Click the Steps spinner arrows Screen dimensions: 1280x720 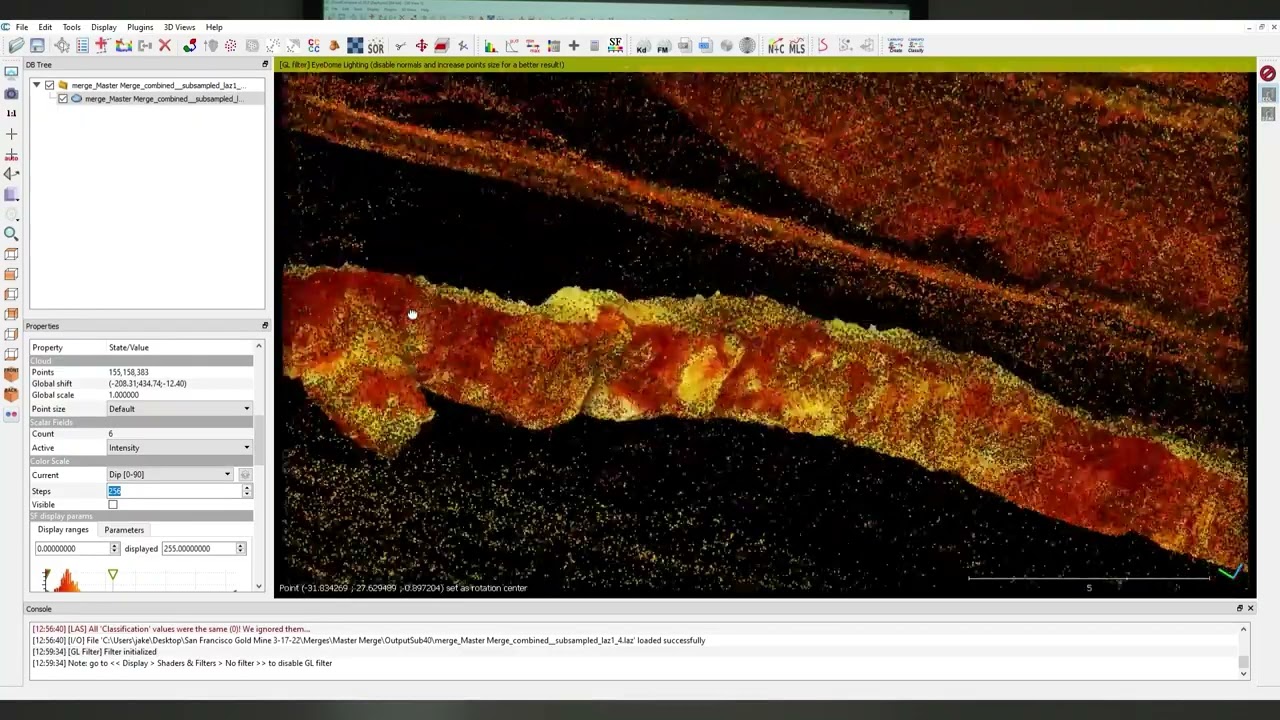[247, 491]
